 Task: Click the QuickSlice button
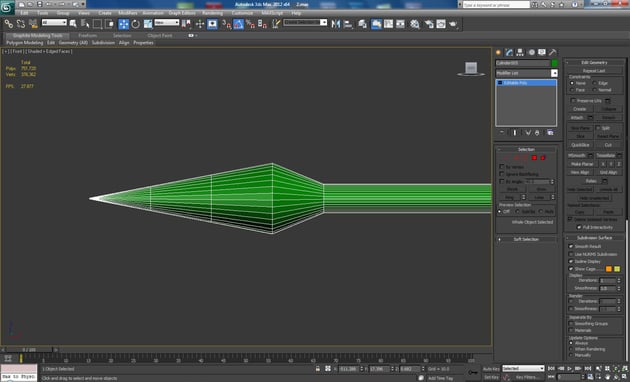click(x=580, y=145)
